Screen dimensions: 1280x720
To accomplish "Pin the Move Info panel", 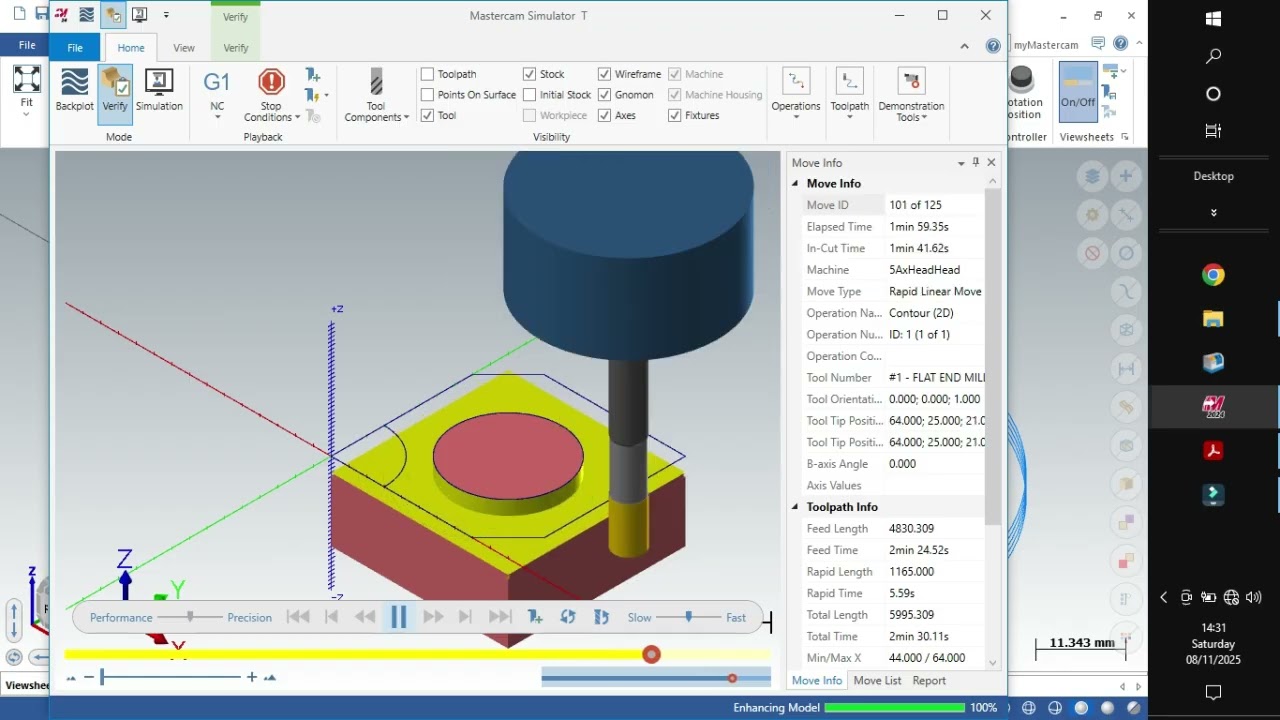I will (976, 163).
